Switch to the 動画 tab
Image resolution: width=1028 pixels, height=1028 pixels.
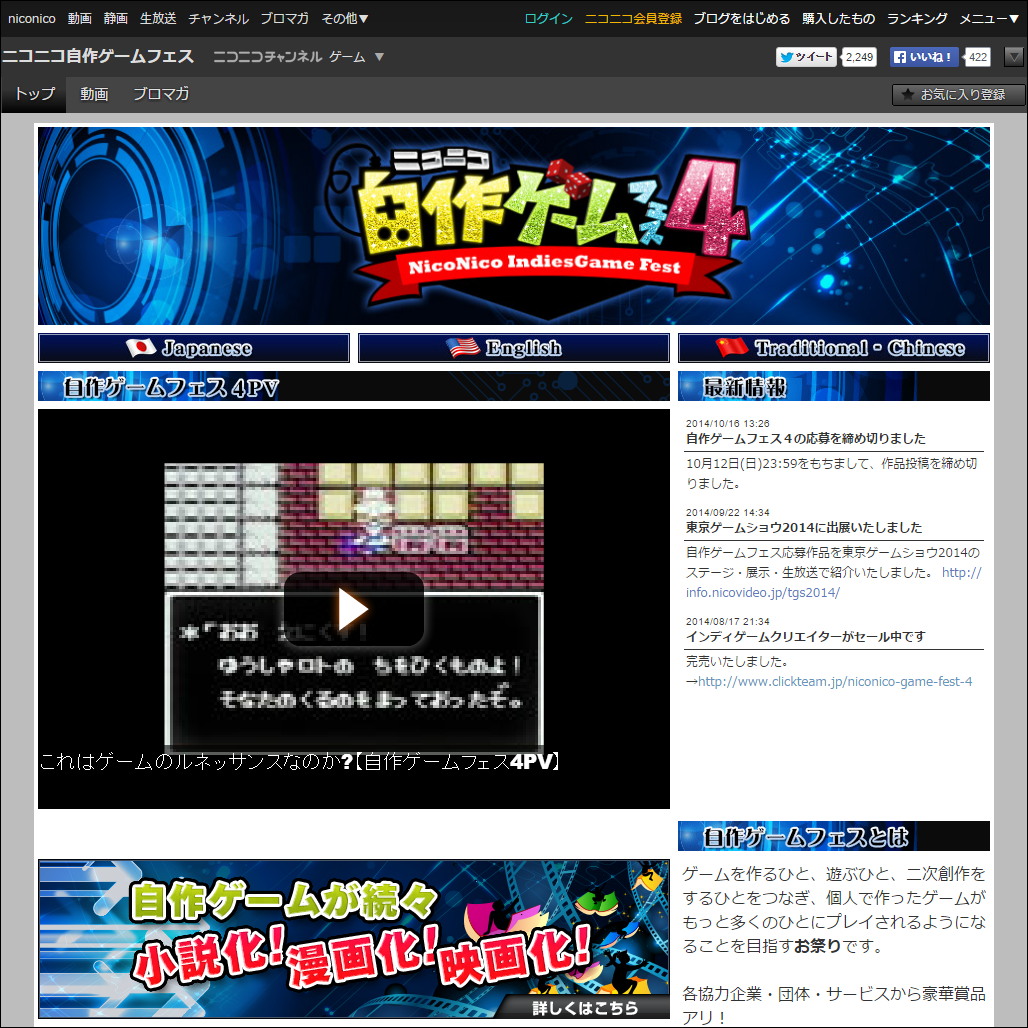[x=93, y=94]
